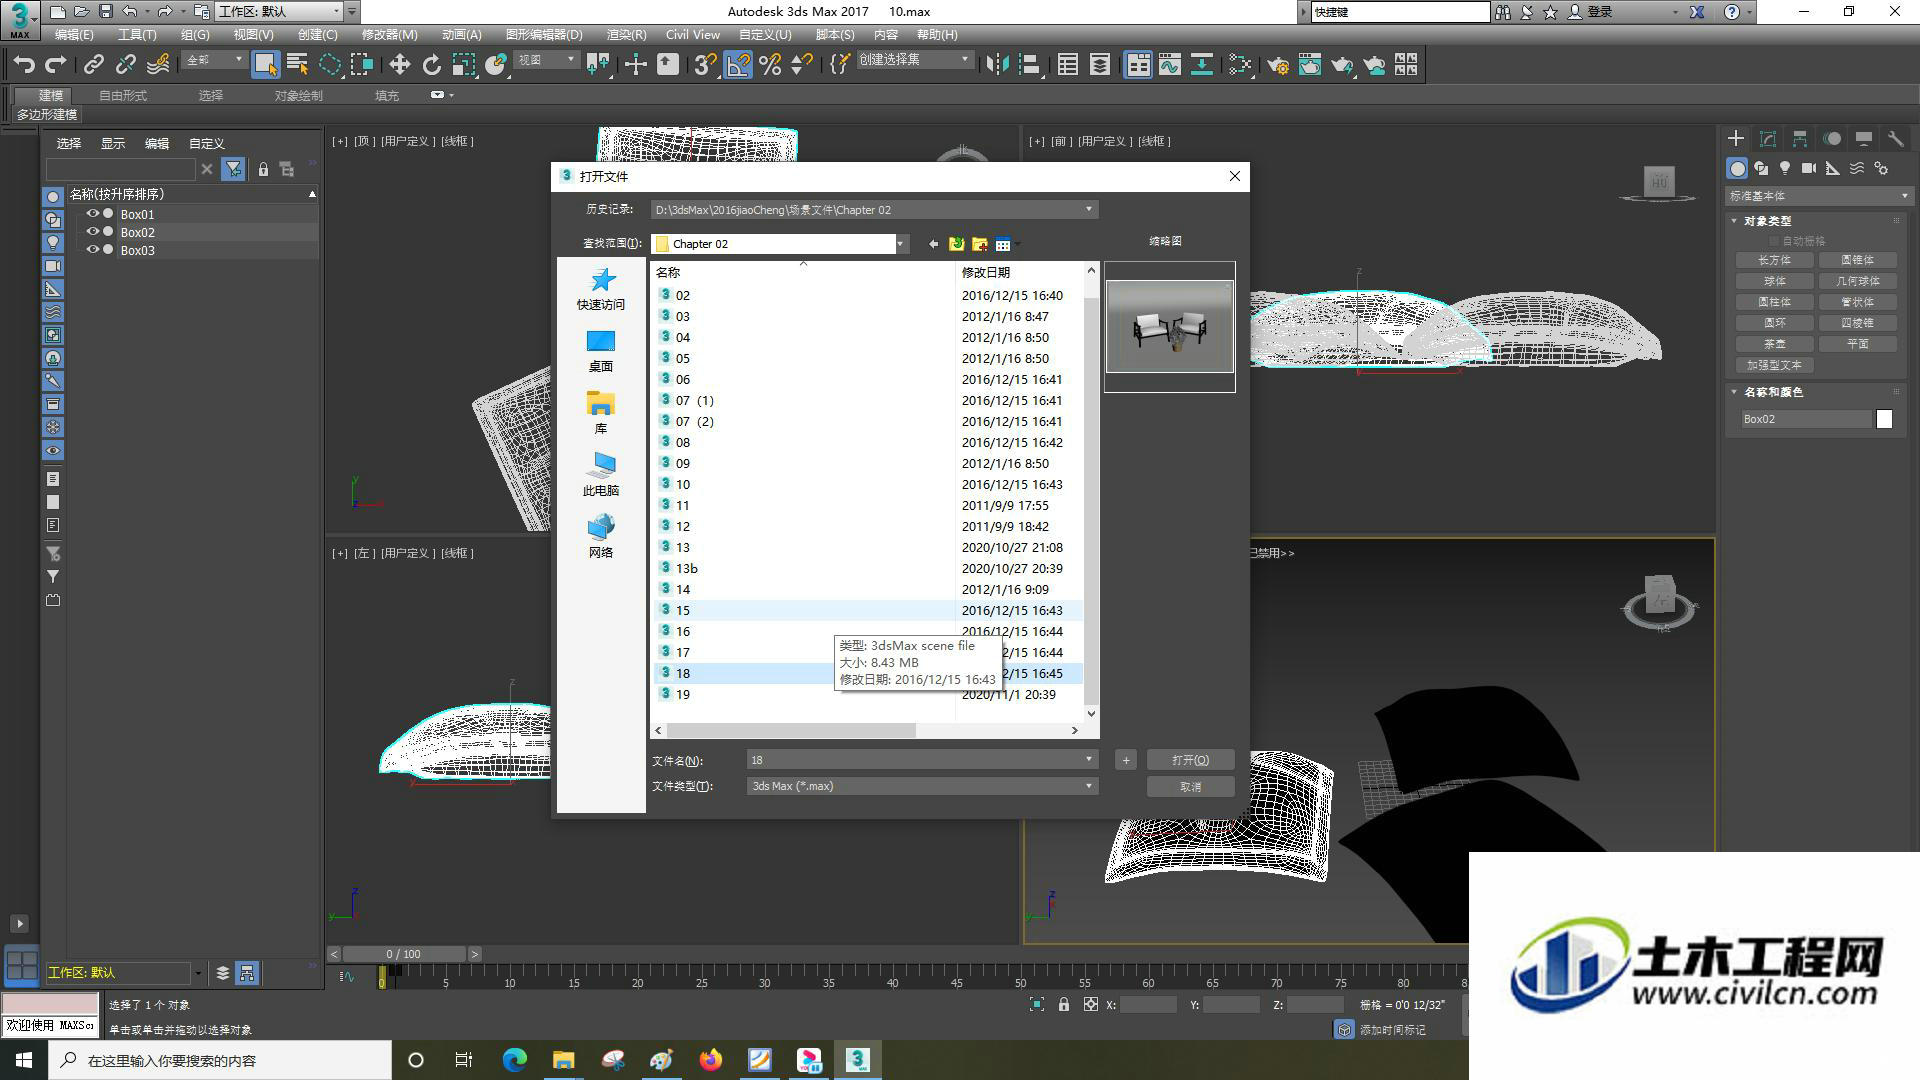Open the Edit menu
The image size is (1920, 1080).
(73, 35)
